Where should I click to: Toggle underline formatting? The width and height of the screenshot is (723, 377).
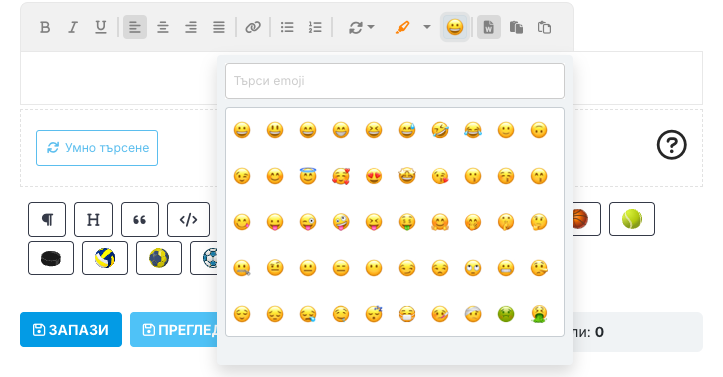point(101,27)
